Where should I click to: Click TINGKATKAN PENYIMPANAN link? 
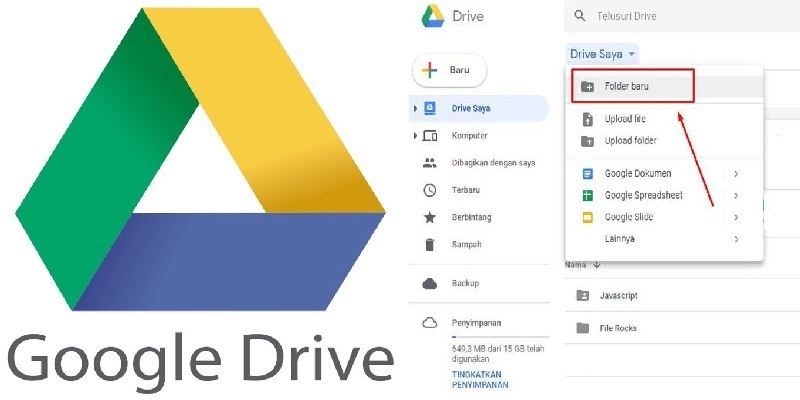click(480, 380)
